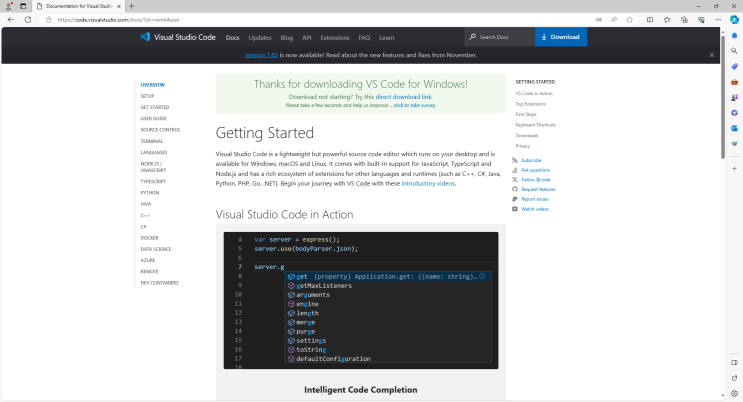Expand the Source Control section in the left navigation
The image size is (743, 402).
160,129
